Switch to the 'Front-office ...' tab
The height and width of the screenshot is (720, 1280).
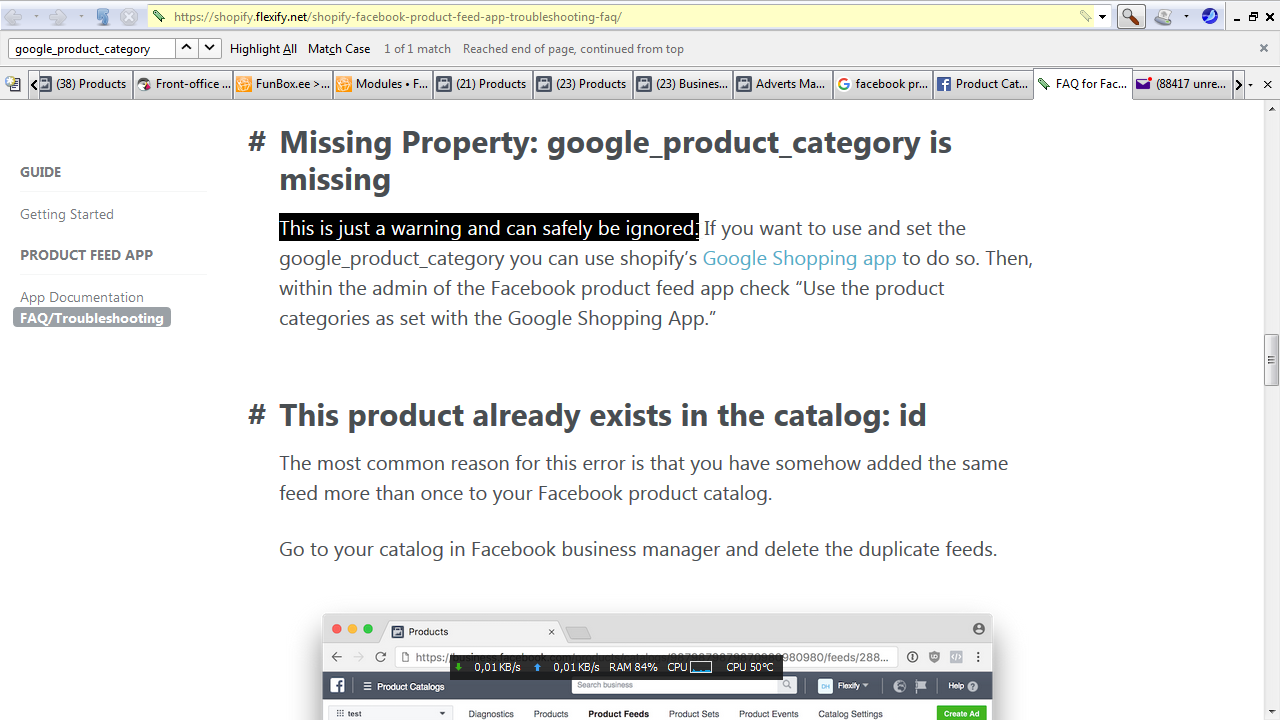[x=183, y=84]
